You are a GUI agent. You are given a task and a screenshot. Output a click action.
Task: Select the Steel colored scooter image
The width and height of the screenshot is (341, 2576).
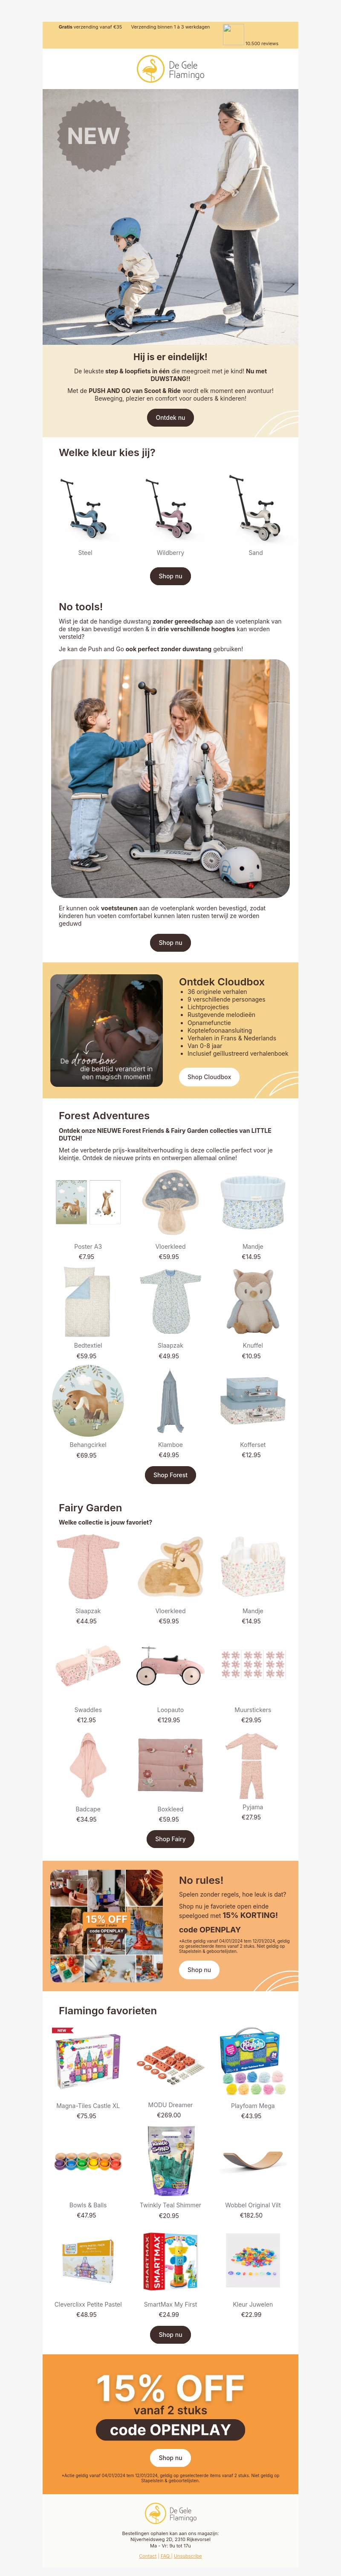[x=85, y=507]
